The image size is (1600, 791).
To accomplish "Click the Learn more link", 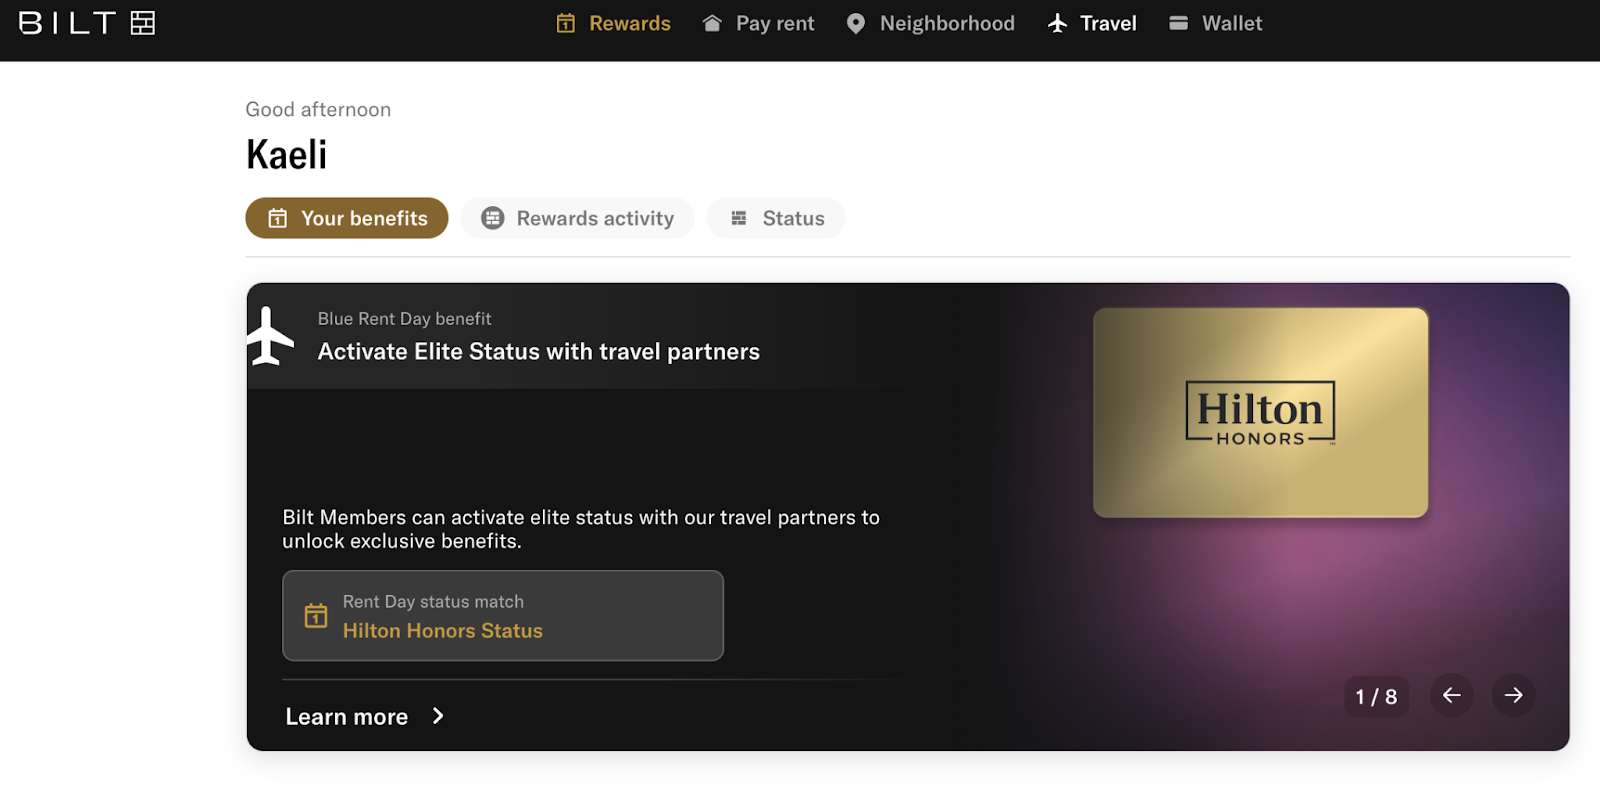I will tap(347, 717).
